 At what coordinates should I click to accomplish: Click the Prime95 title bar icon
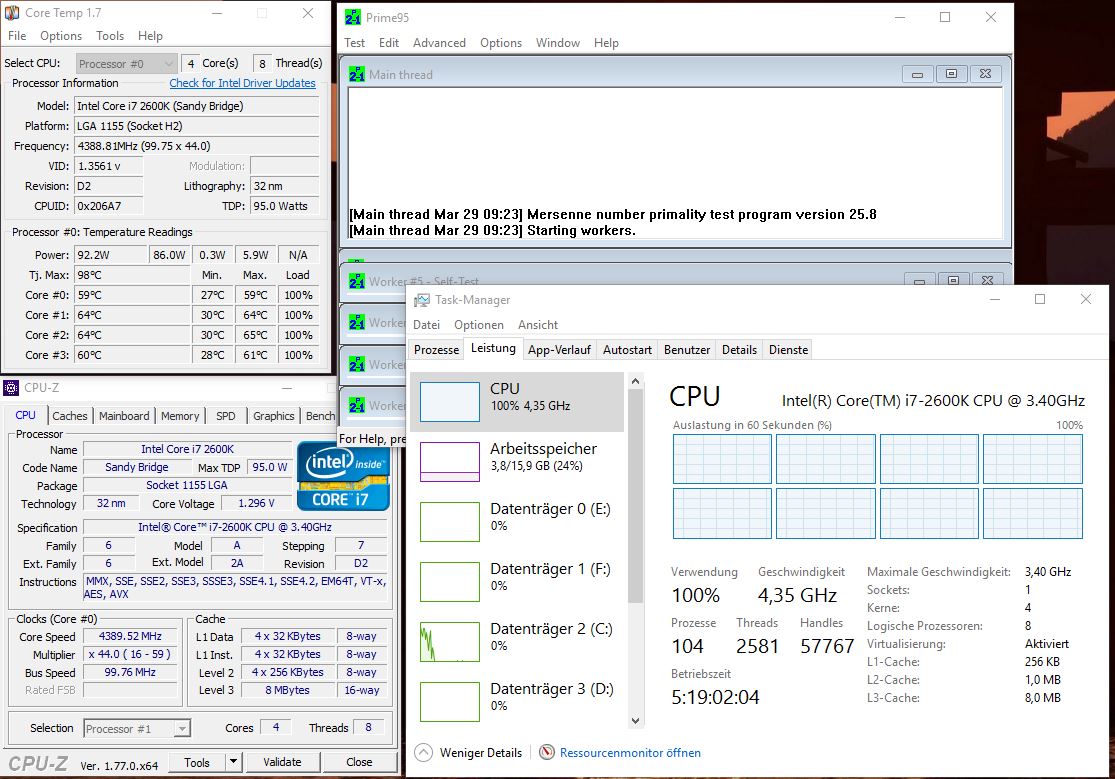click(353, 17)
